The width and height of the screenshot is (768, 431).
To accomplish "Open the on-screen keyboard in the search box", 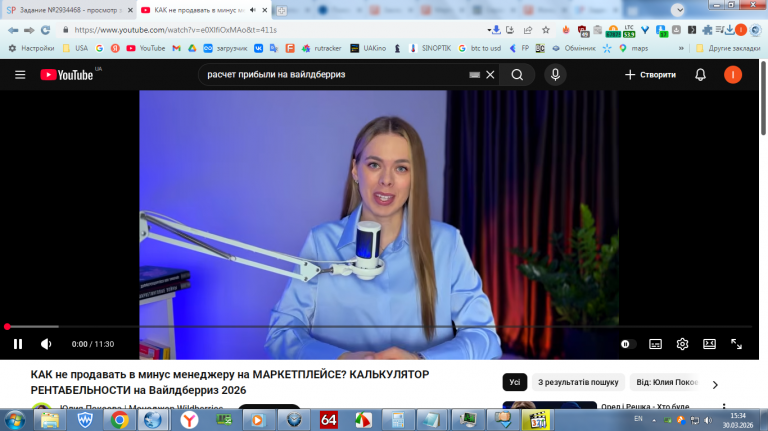I will tap(474, 75).
